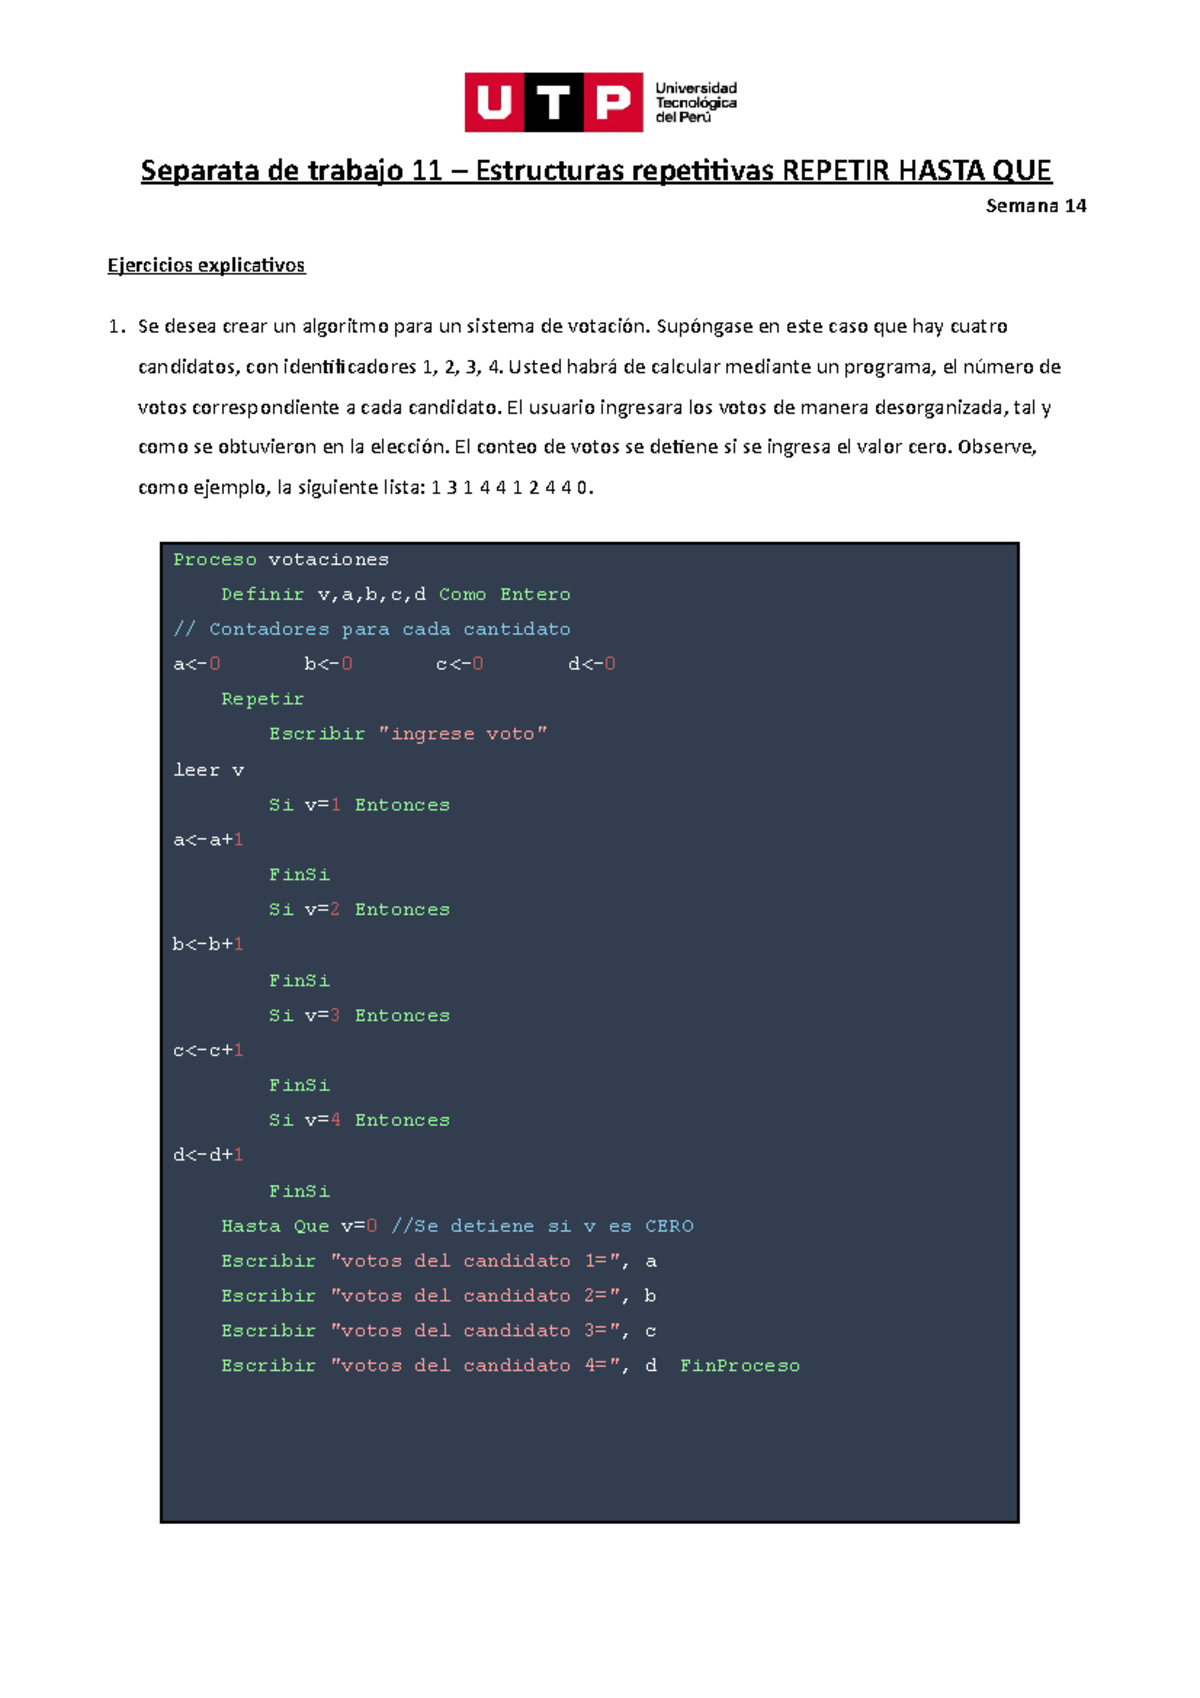The image size is (1200, 1698).
Task: Click the Proceso votaciones code line
Action: pyautogui.click(x=281, y=560)
